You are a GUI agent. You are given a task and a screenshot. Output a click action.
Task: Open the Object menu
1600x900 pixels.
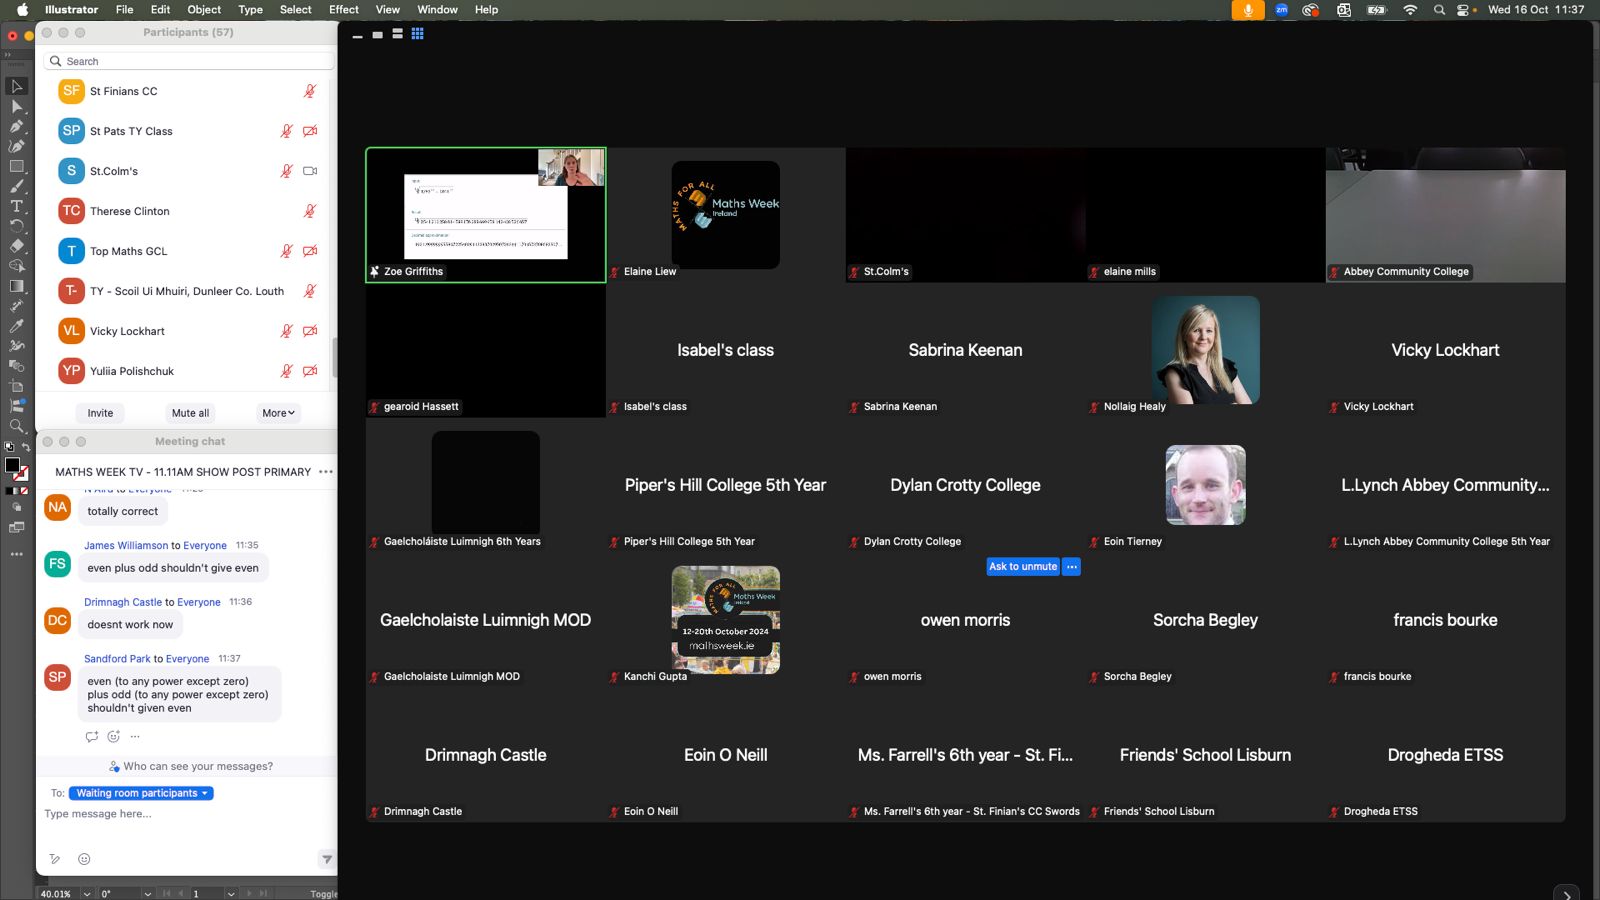[204, 10]
